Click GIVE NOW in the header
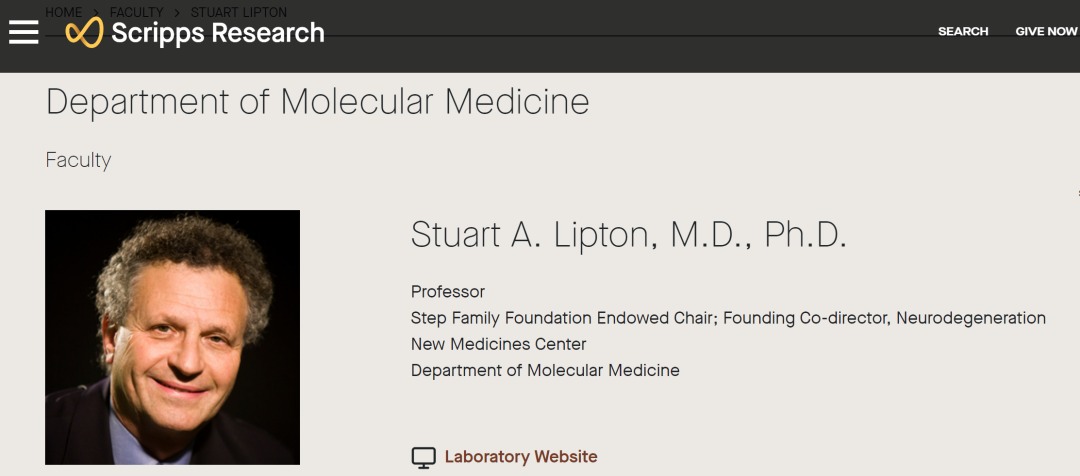This screenshot has width=1080, height=476. pos(1046,31)
